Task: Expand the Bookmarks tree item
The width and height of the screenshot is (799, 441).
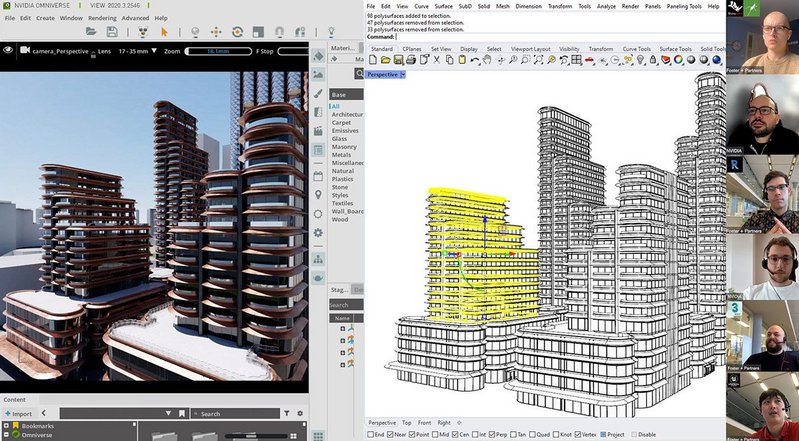Action: click(x=6, y=426)
